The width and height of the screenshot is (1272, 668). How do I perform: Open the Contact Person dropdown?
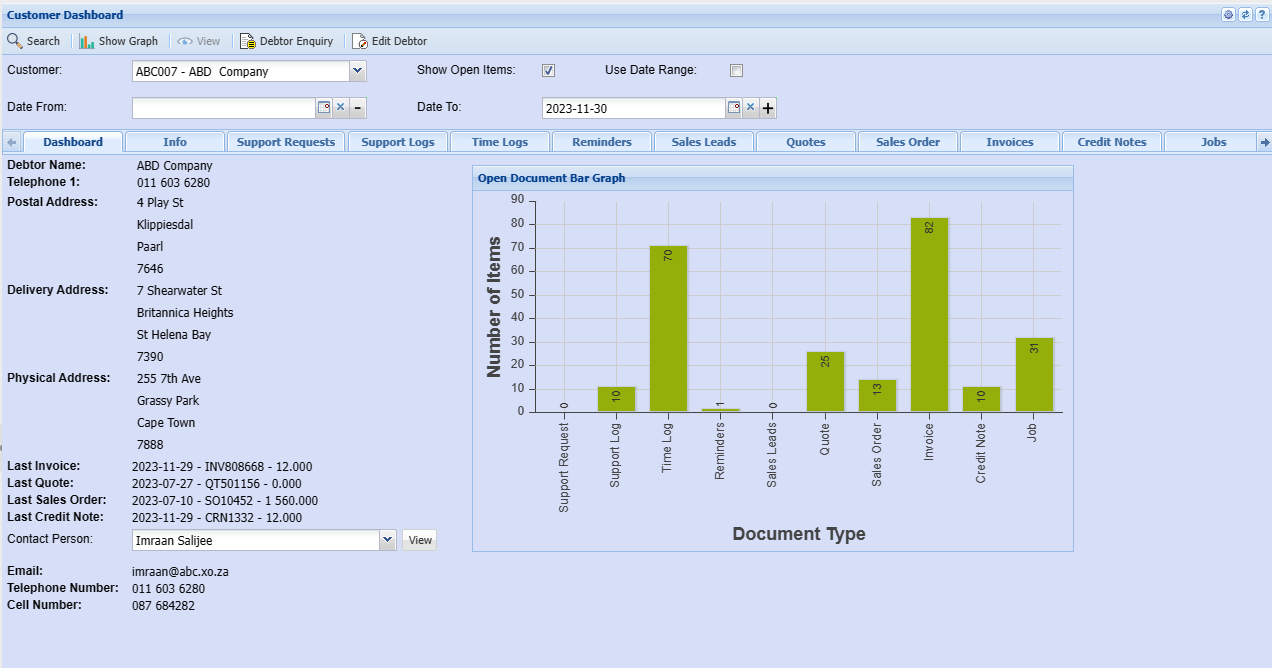(388, 540)
